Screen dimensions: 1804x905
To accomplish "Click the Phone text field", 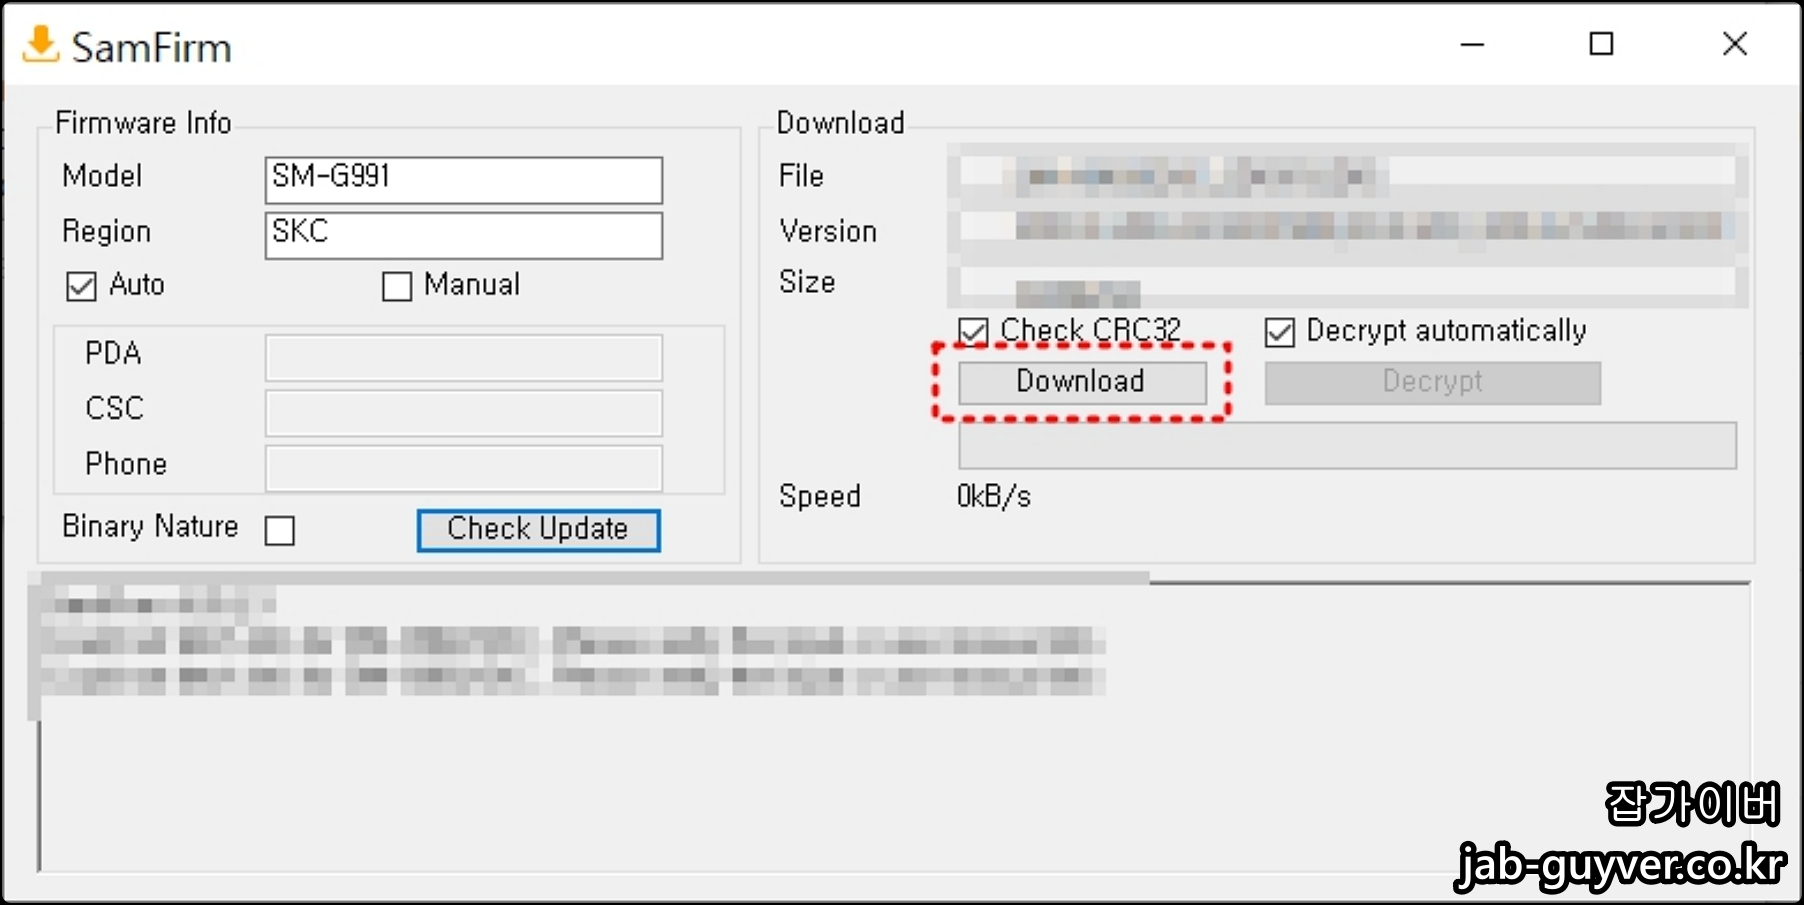I will point(463,468).
